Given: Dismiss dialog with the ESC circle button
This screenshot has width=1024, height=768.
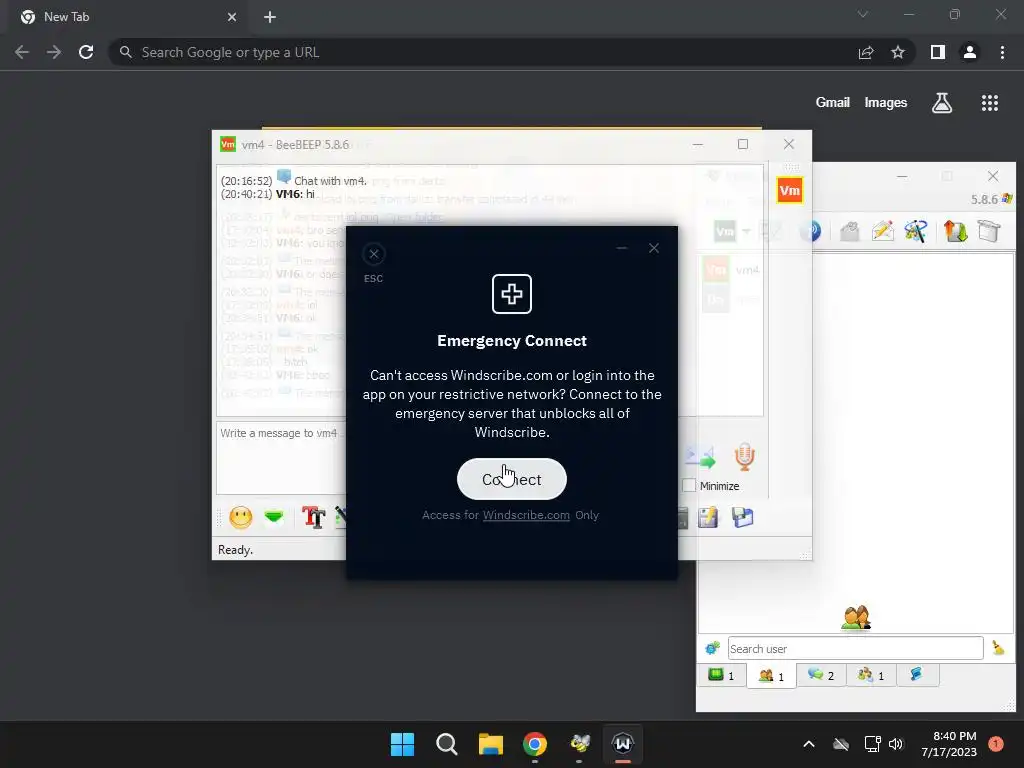Looking at the screenshot, I should (x=374, y=254).
